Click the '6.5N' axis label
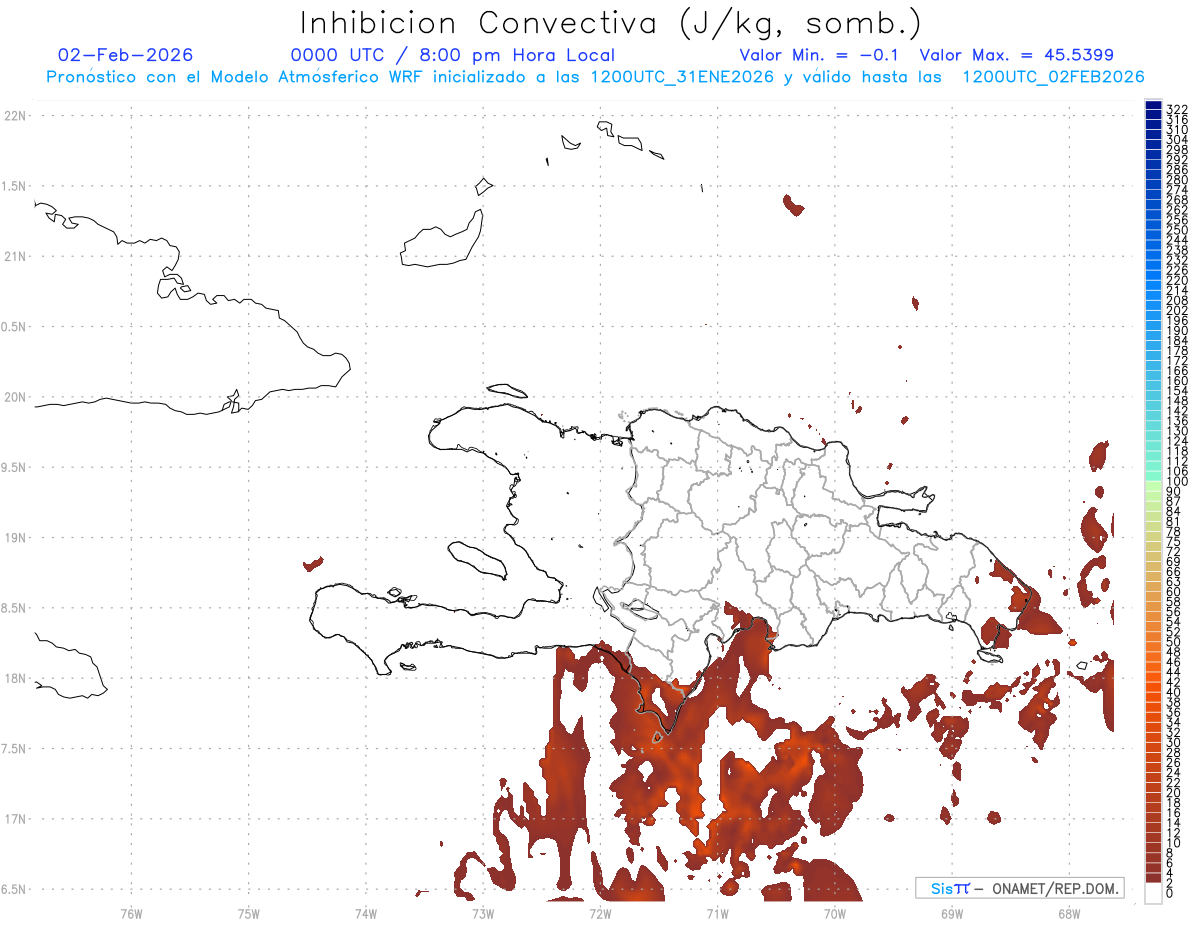1200x927 pixels. (15, 889)
